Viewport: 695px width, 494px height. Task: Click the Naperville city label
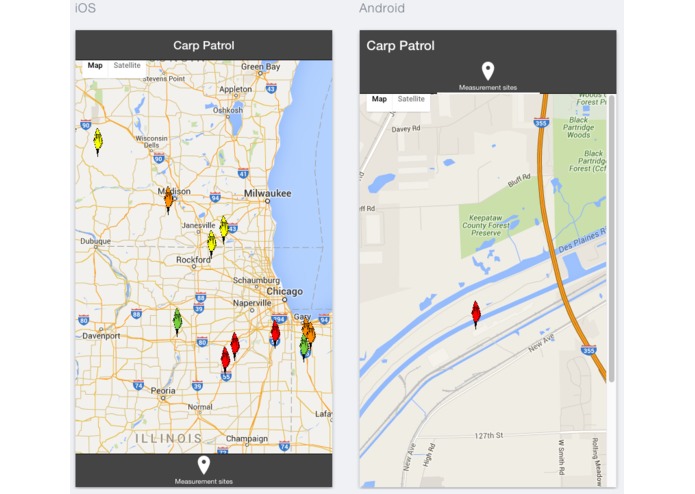pyautogui.click(x=252, y=303)
